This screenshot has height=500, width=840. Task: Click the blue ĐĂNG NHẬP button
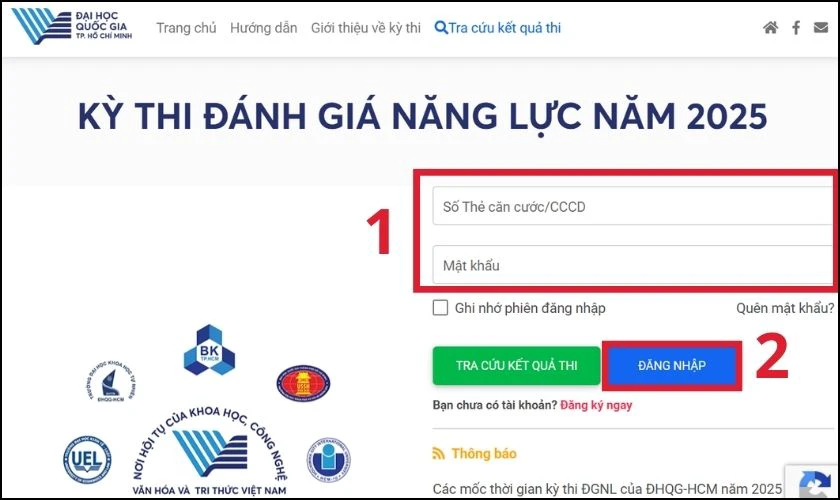tap(672, 365)
